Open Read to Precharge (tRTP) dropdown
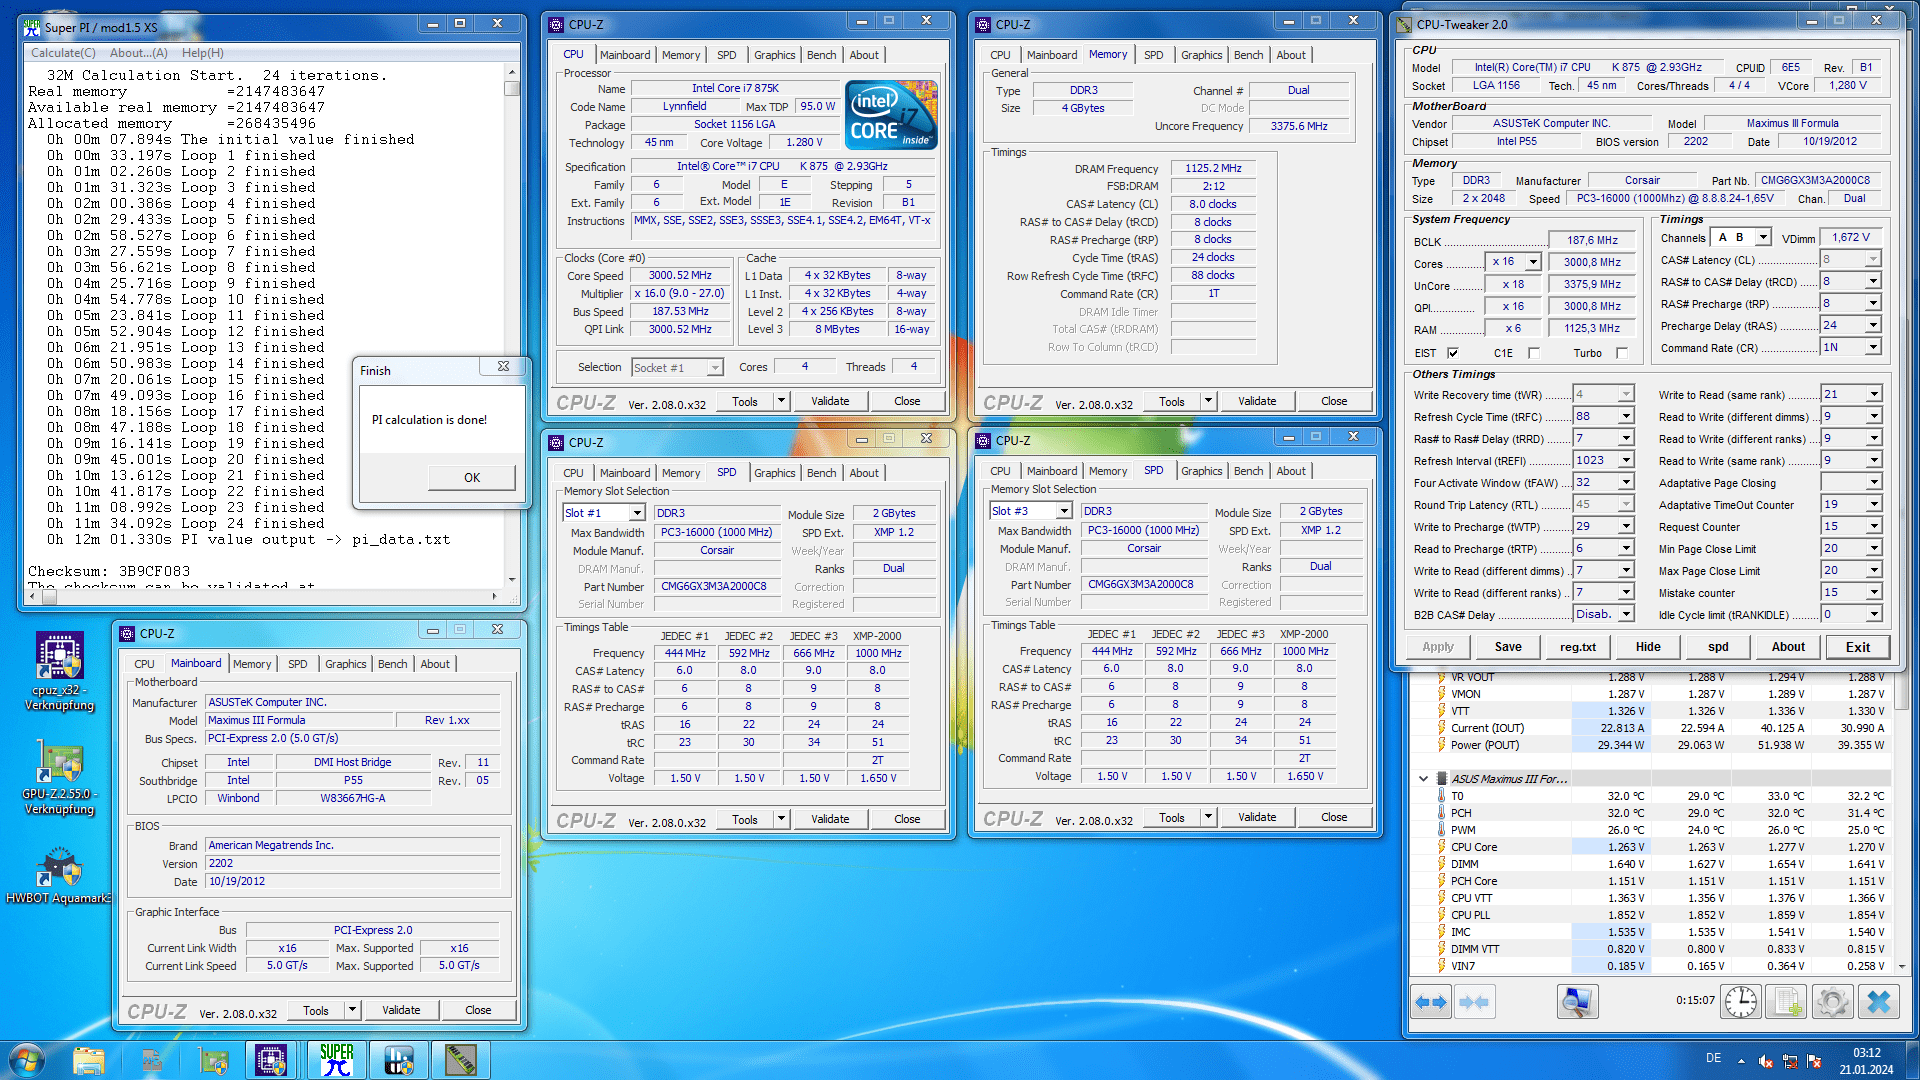 [1626, 548]
